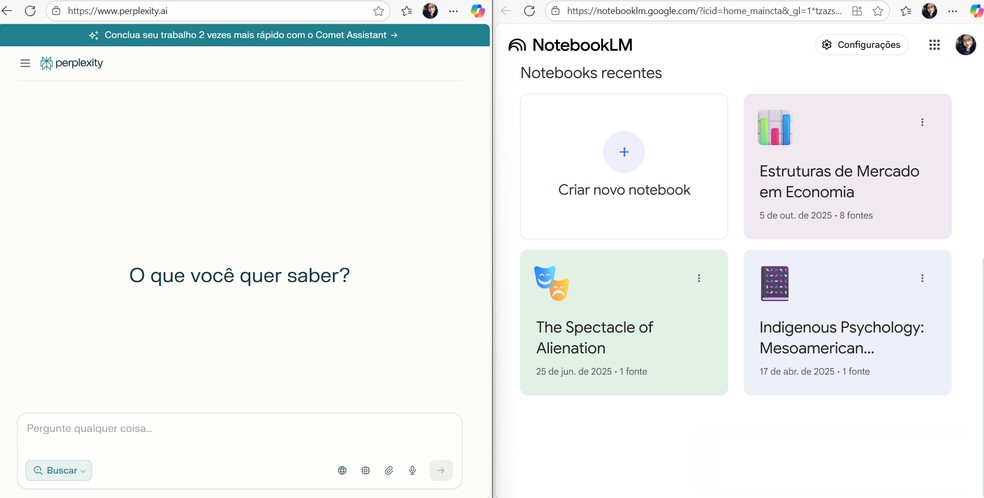Screen dimensions: 984x498
Task: Click globe sources icon in Perplexity prompt box
Action: coord(342,470)
